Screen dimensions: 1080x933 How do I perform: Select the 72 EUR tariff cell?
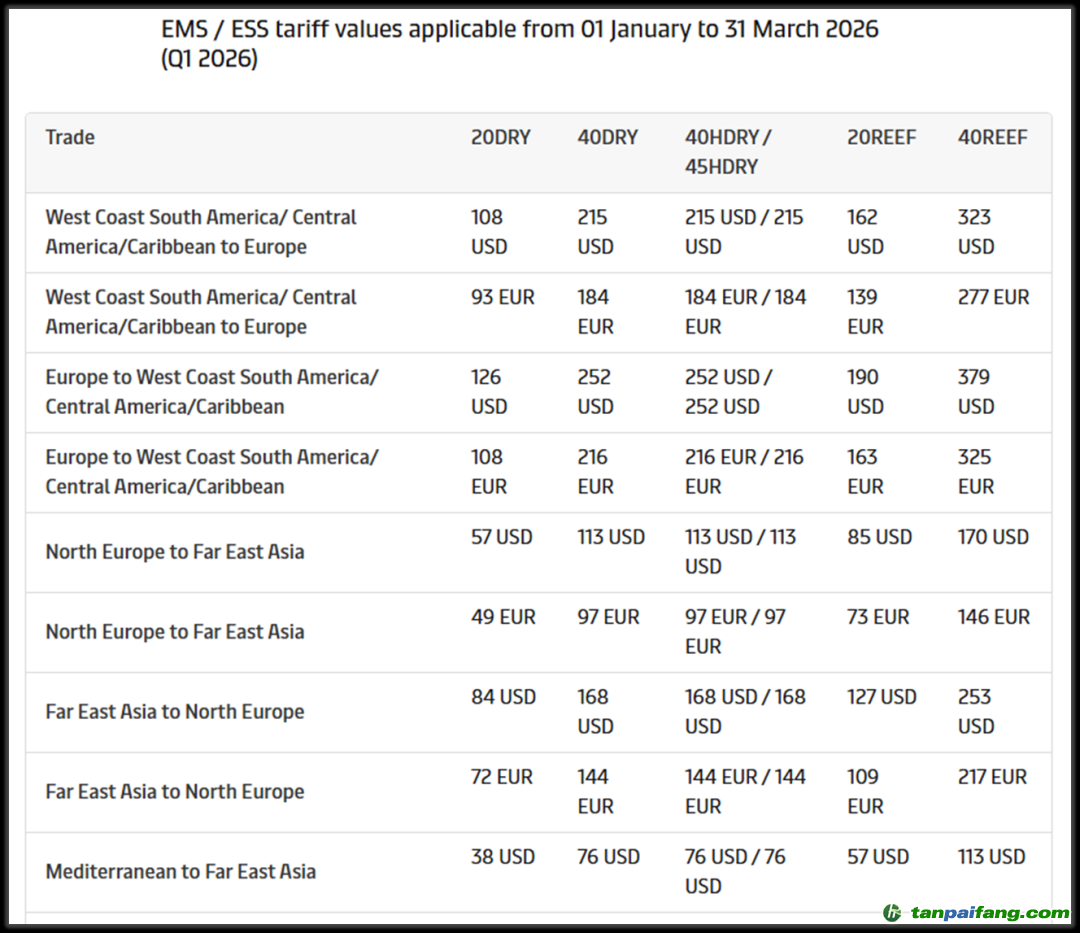point(501,778)
